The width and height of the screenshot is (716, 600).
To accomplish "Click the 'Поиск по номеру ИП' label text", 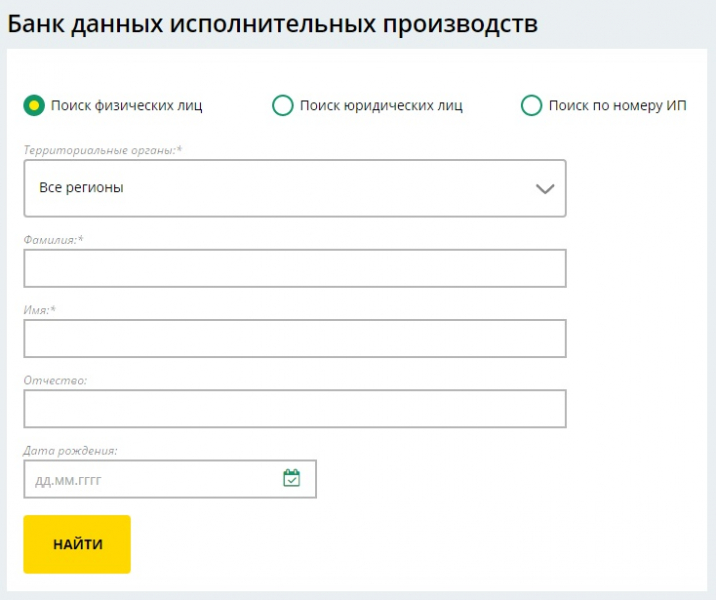I will point(617,105).
